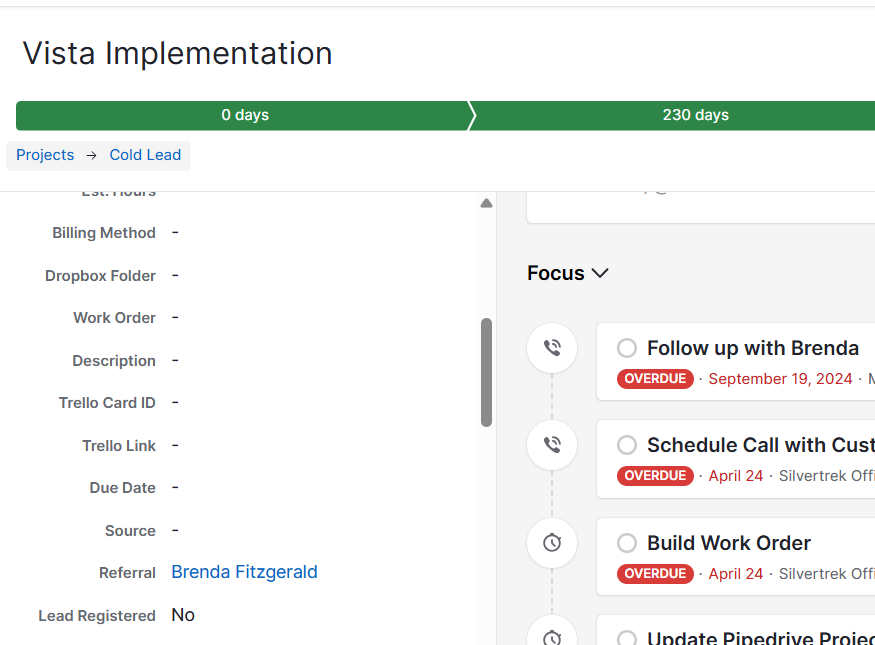
Task: Open the Follow up with Brenda task
Action: click(x=753, y=348)
